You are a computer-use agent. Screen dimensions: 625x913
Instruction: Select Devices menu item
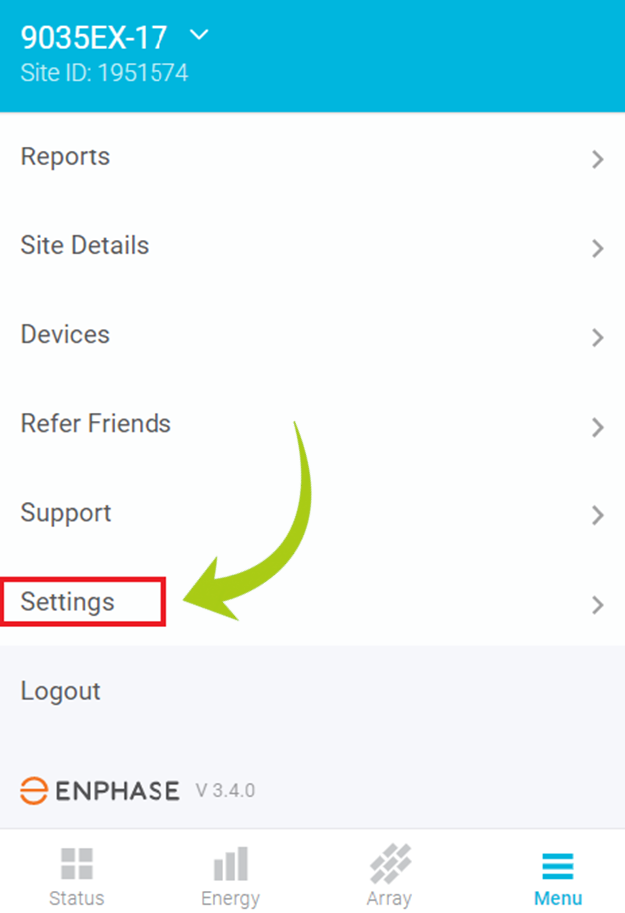coord(64,335)
